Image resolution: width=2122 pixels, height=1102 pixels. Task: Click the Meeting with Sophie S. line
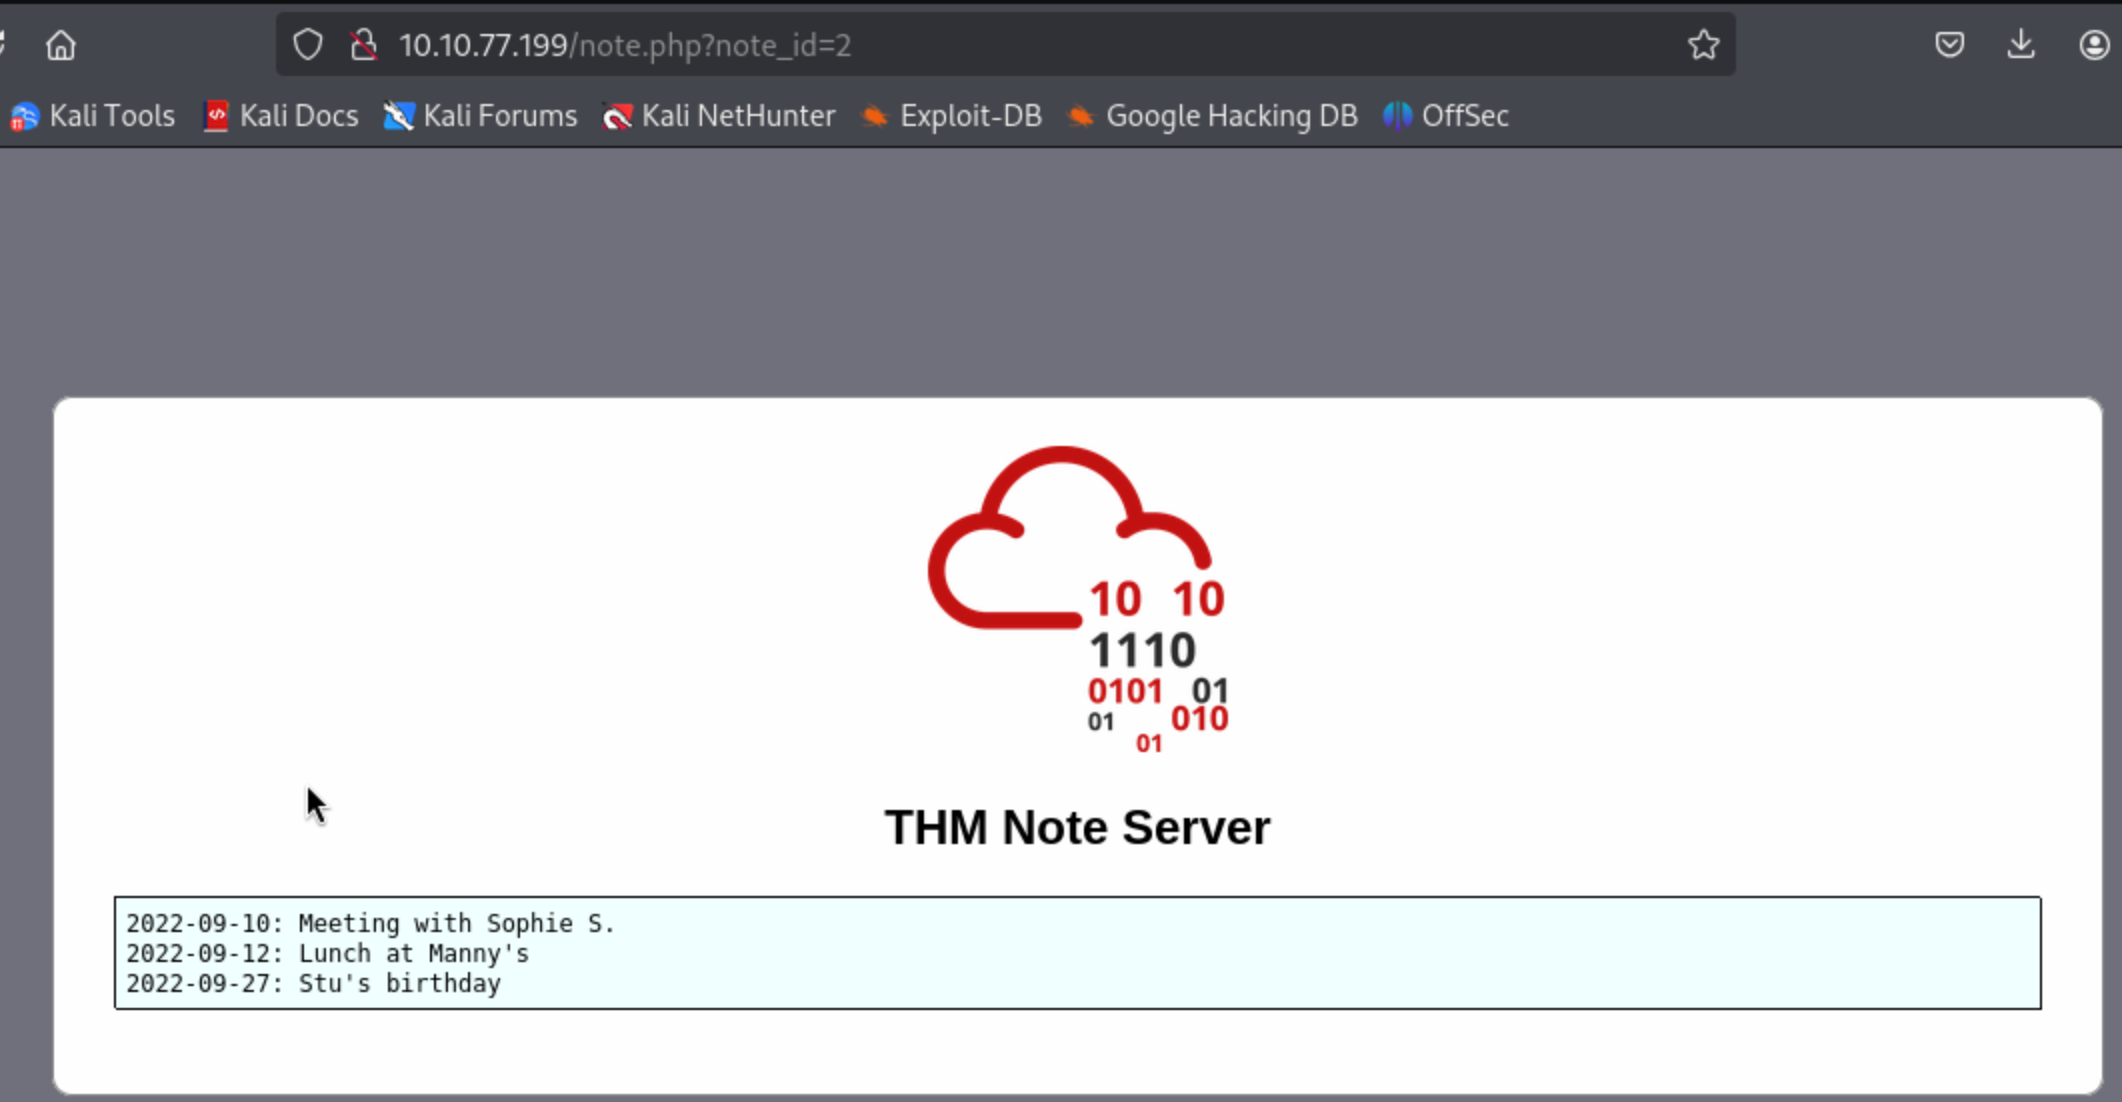pos(370,923)
